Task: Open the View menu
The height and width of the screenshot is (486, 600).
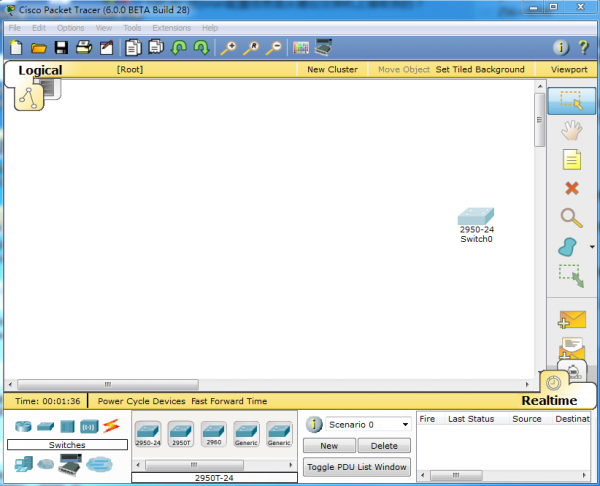Action: click(104, 28)
